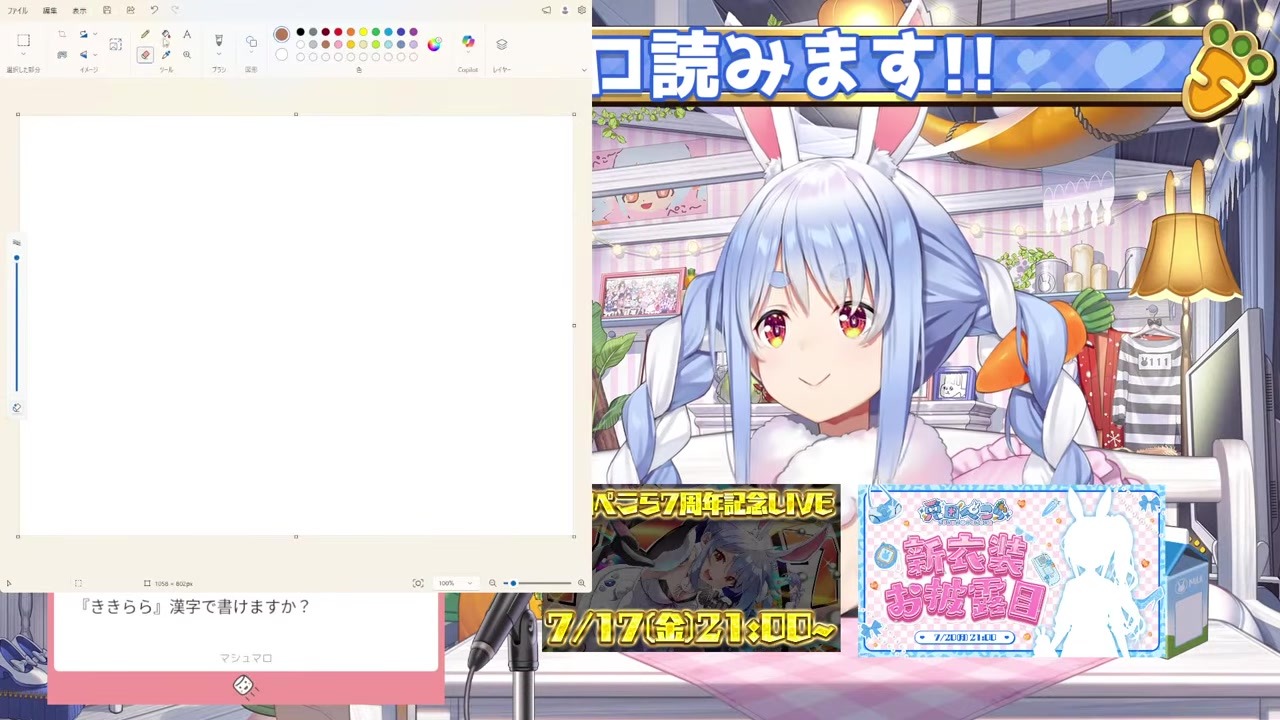Click the vertical brush size slider
The image size is (1280, 720).
tap(16, 323)
